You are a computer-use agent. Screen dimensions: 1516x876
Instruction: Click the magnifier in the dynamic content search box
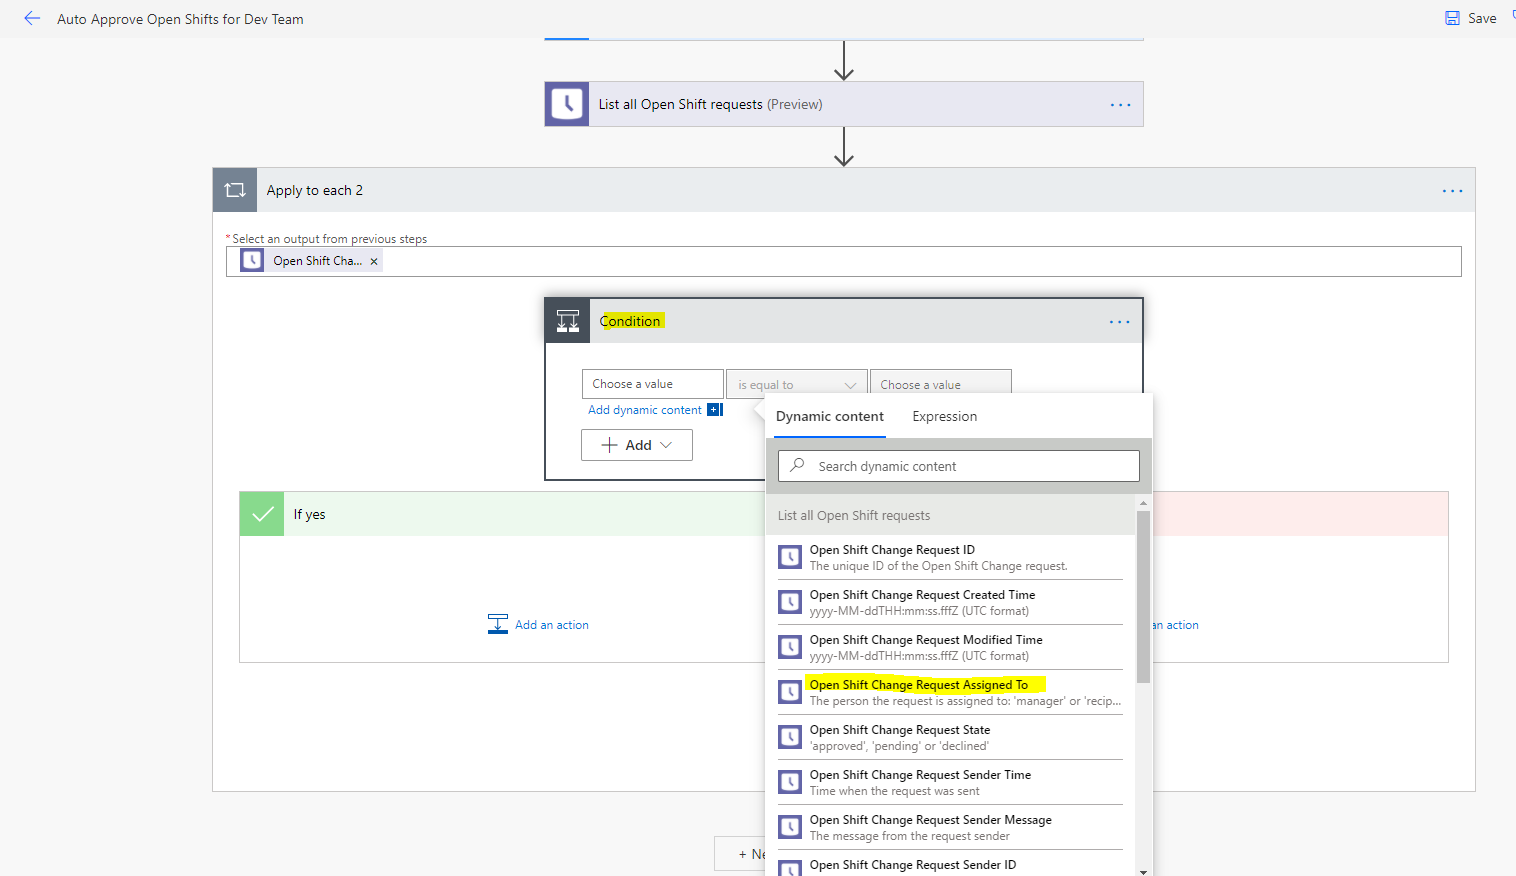pos(796,465)
